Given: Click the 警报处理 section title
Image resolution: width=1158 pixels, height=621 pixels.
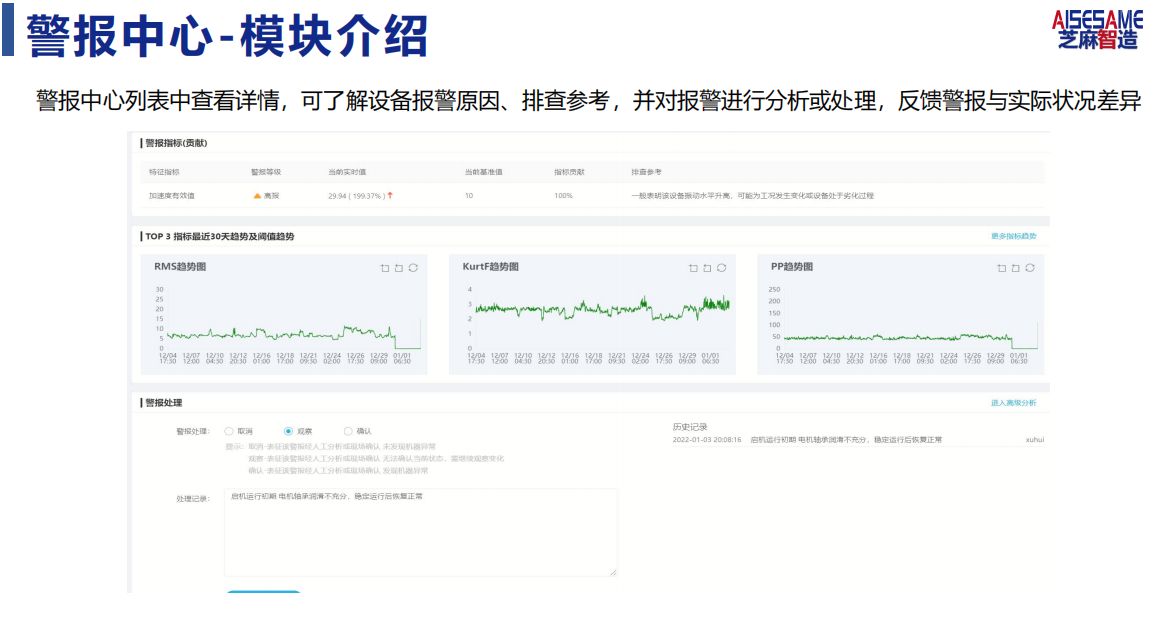Looking at the screenshot, I should click(163, 402).
